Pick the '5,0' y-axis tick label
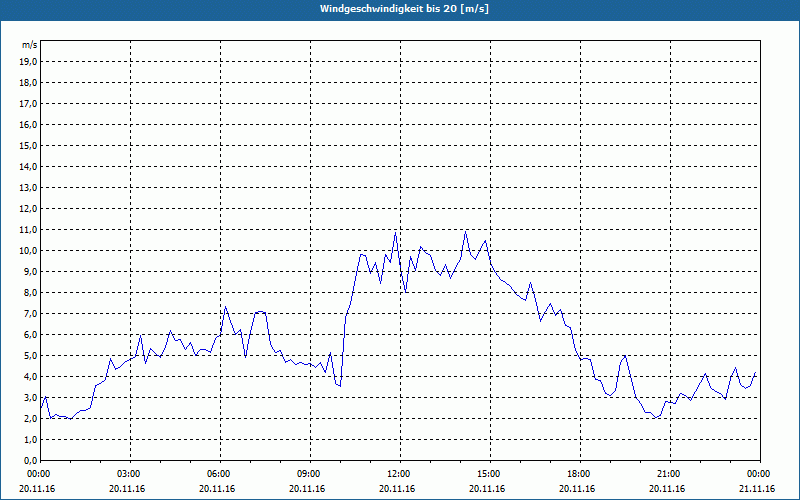 click(31, 356)
